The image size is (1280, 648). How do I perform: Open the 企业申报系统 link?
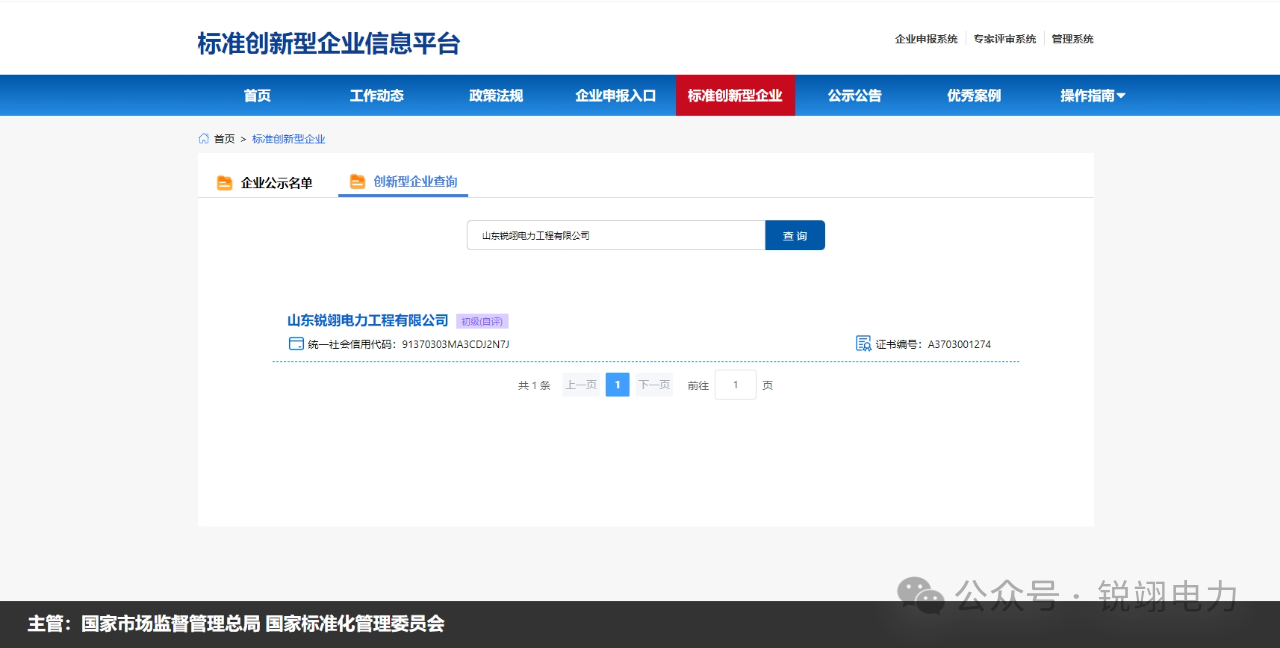click(926, 39)
